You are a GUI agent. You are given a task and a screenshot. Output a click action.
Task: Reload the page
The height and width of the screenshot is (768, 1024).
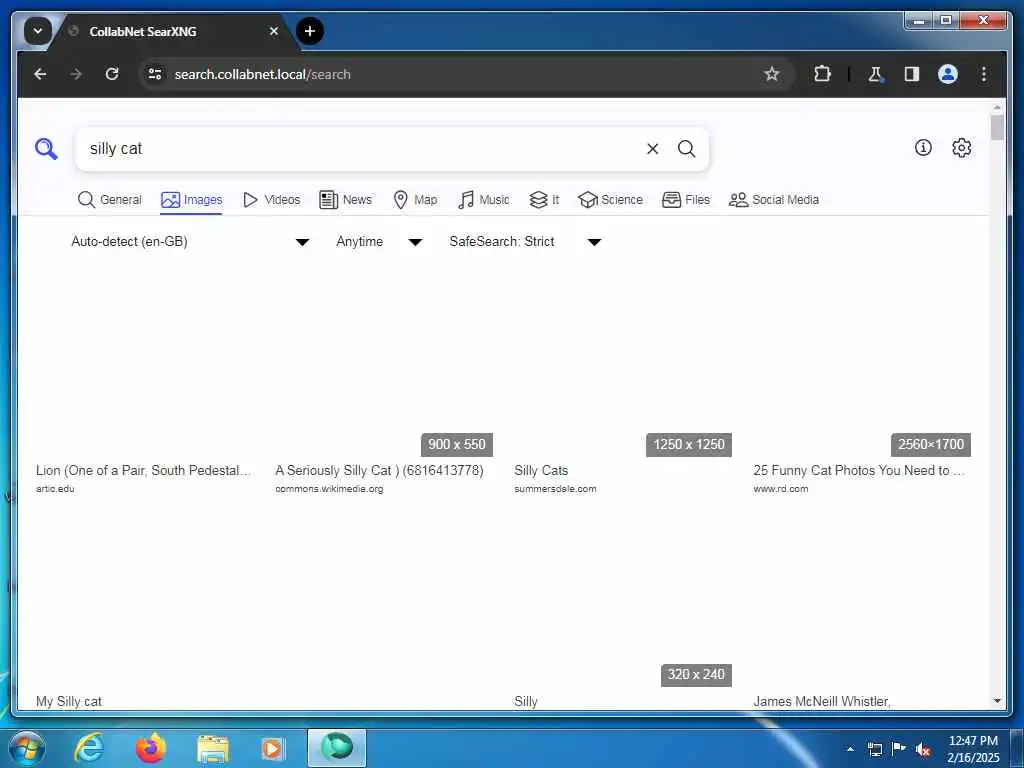point(112,74)
